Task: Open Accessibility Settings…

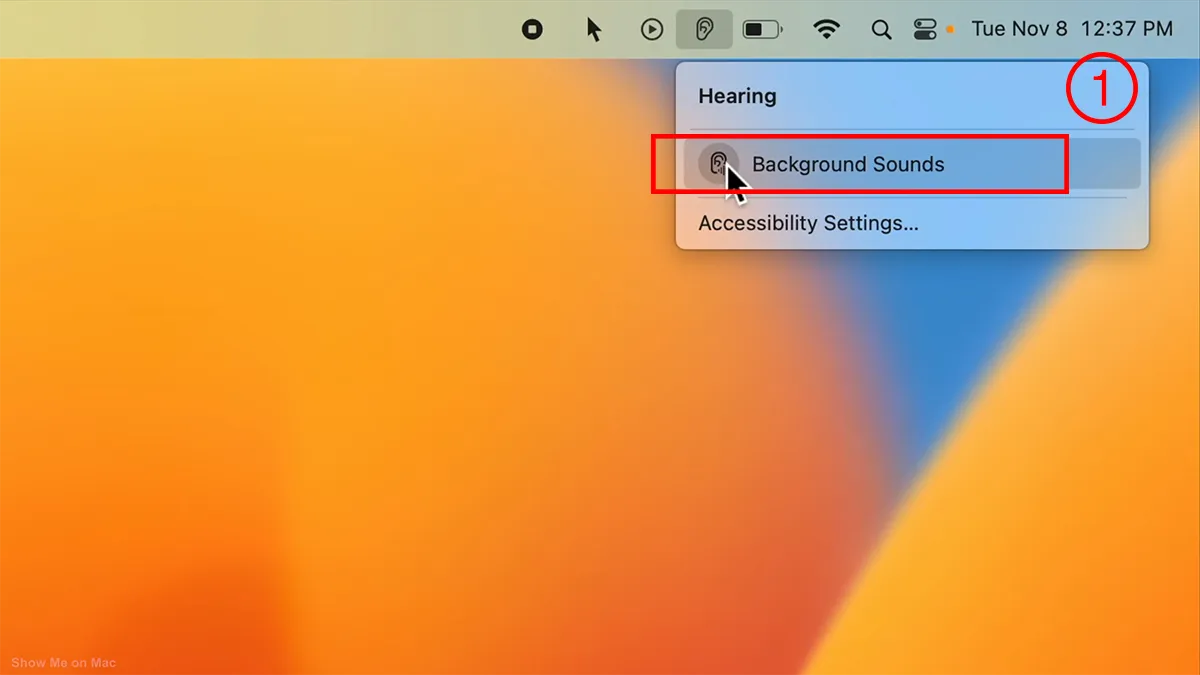Action: click(808, 223)
